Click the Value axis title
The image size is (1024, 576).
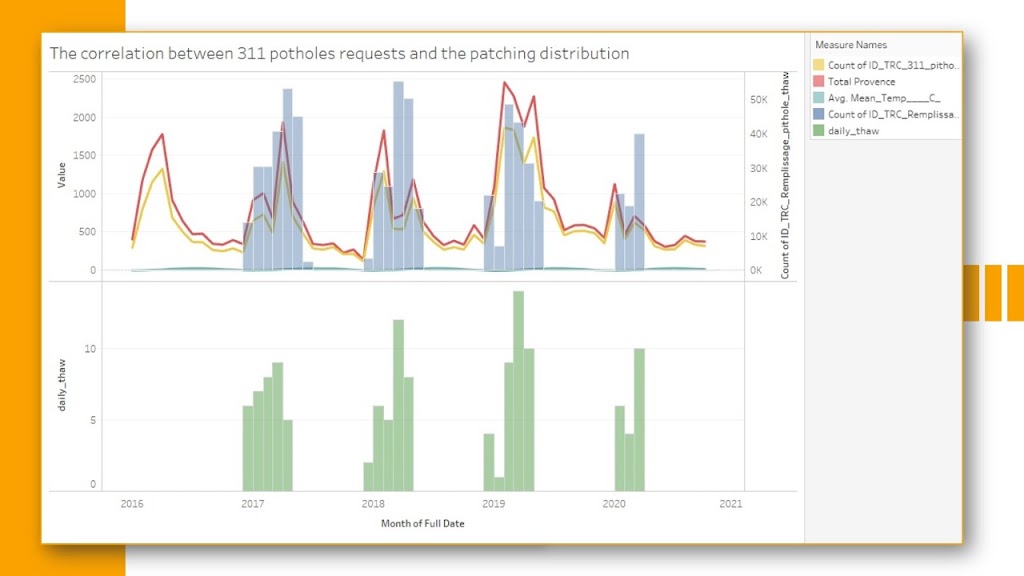(61, 175)
